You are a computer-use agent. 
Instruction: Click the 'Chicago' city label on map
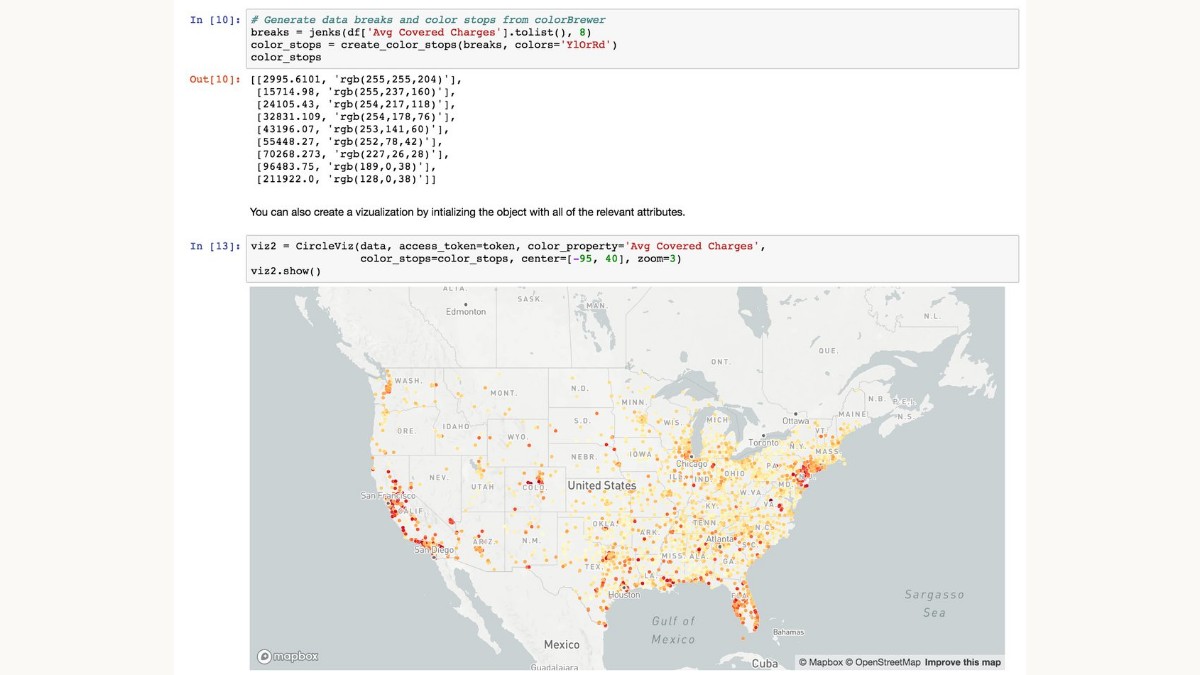[691, 464]
